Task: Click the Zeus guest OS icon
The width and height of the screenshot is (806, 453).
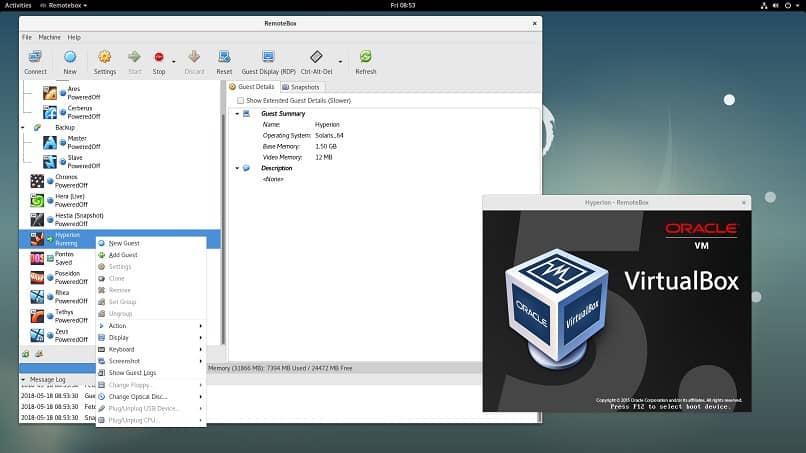Action: point(37,335)
